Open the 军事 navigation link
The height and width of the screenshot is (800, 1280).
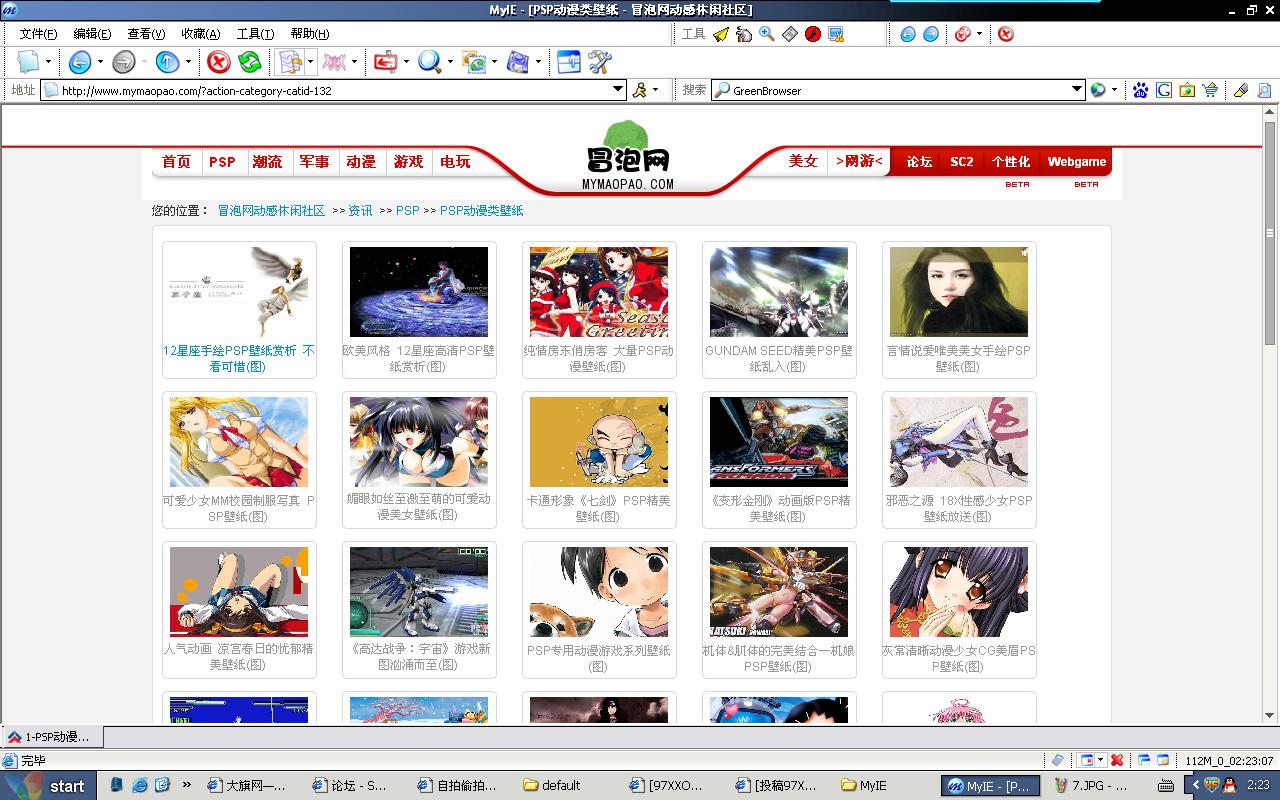coord(314,162)
